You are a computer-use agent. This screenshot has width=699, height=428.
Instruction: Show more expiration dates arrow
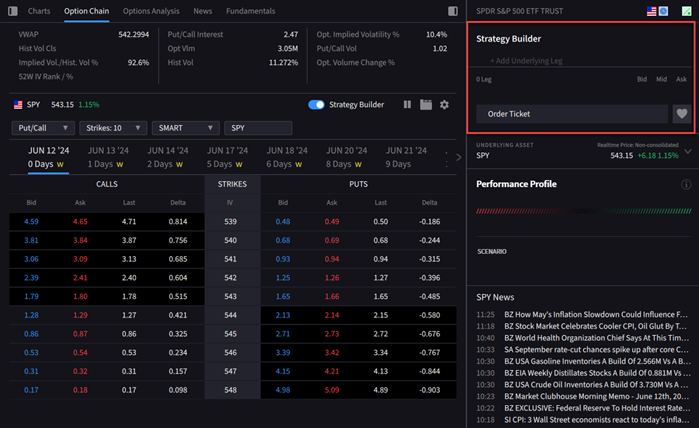458,157
